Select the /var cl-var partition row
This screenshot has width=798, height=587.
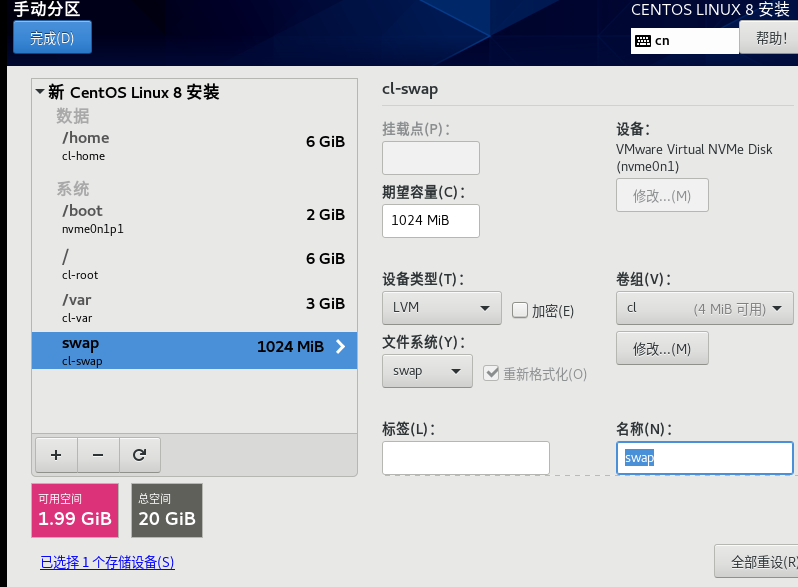coord(194,308)
